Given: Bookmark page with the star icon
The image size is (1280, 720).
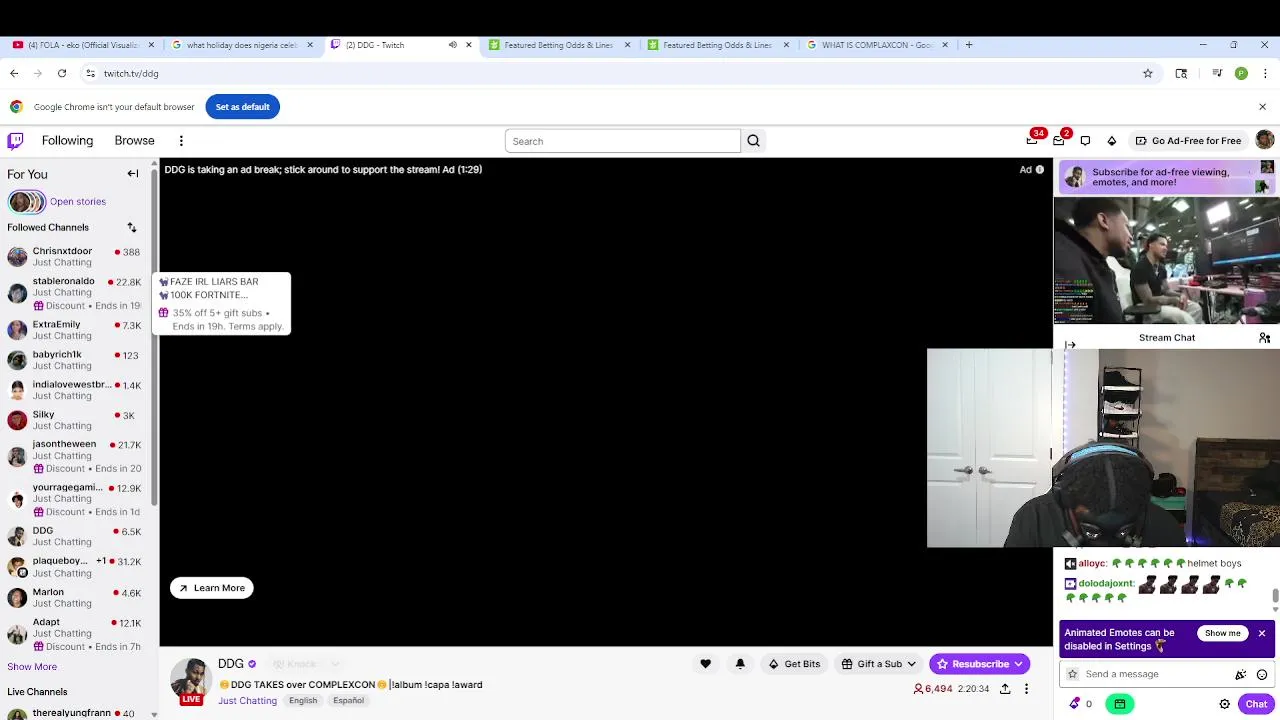Looking at the screenshot, I should pyautogui.click(x=1148, y=73).
